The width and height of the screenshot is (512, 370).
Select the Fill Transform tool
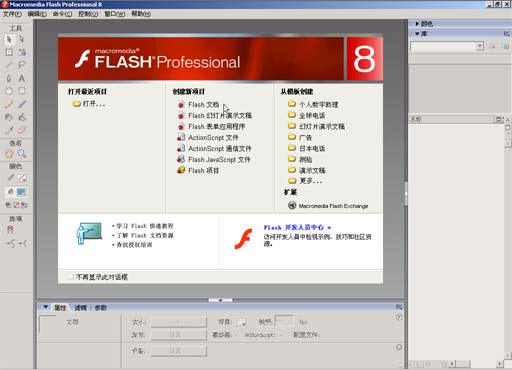[22, 52]
